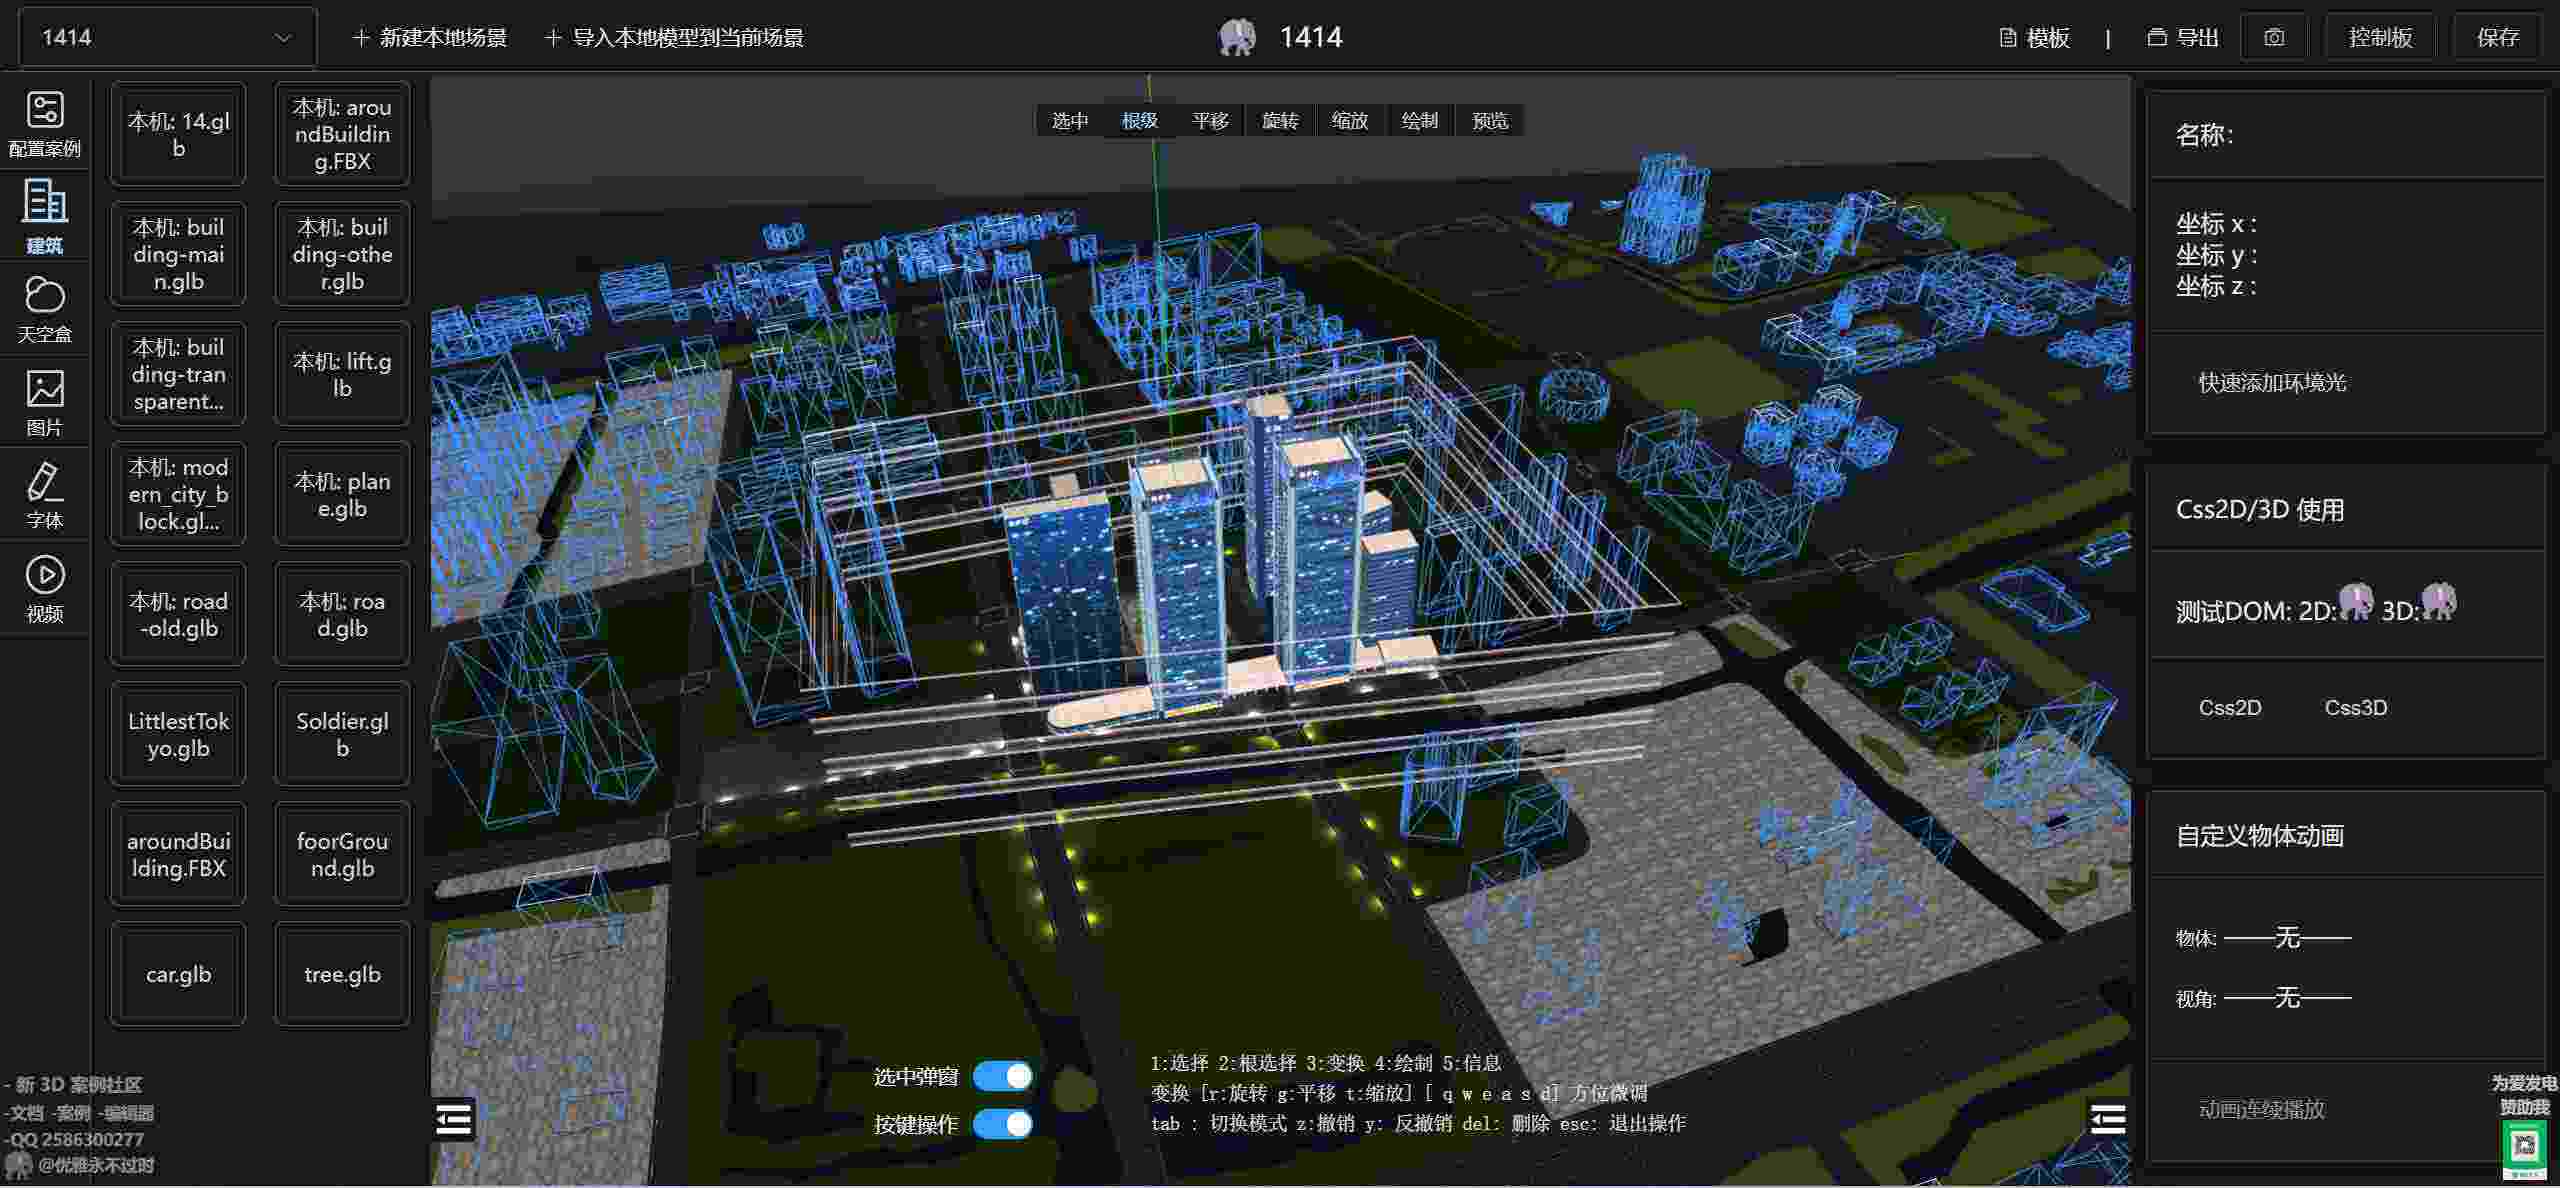2560x1188 pixels.
Task: Add the Soldier.glb model thumbnail
Action: (x=342, y=734)
